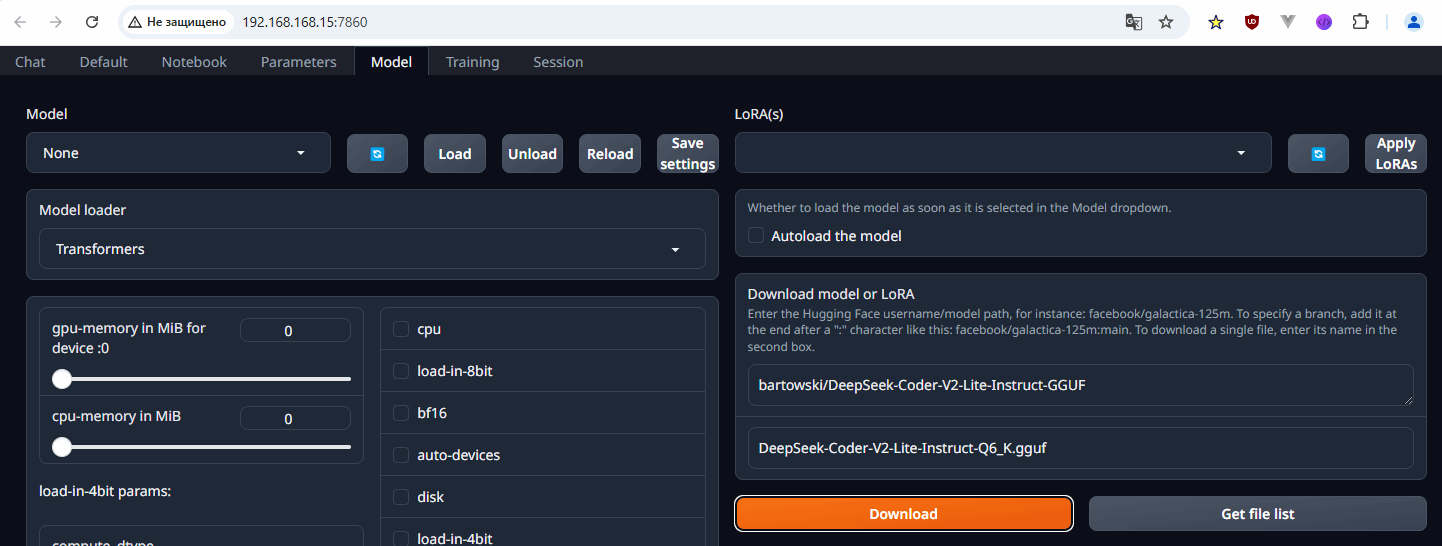Click the file name field with Q6_K.gguf

tap(1080, 448)
